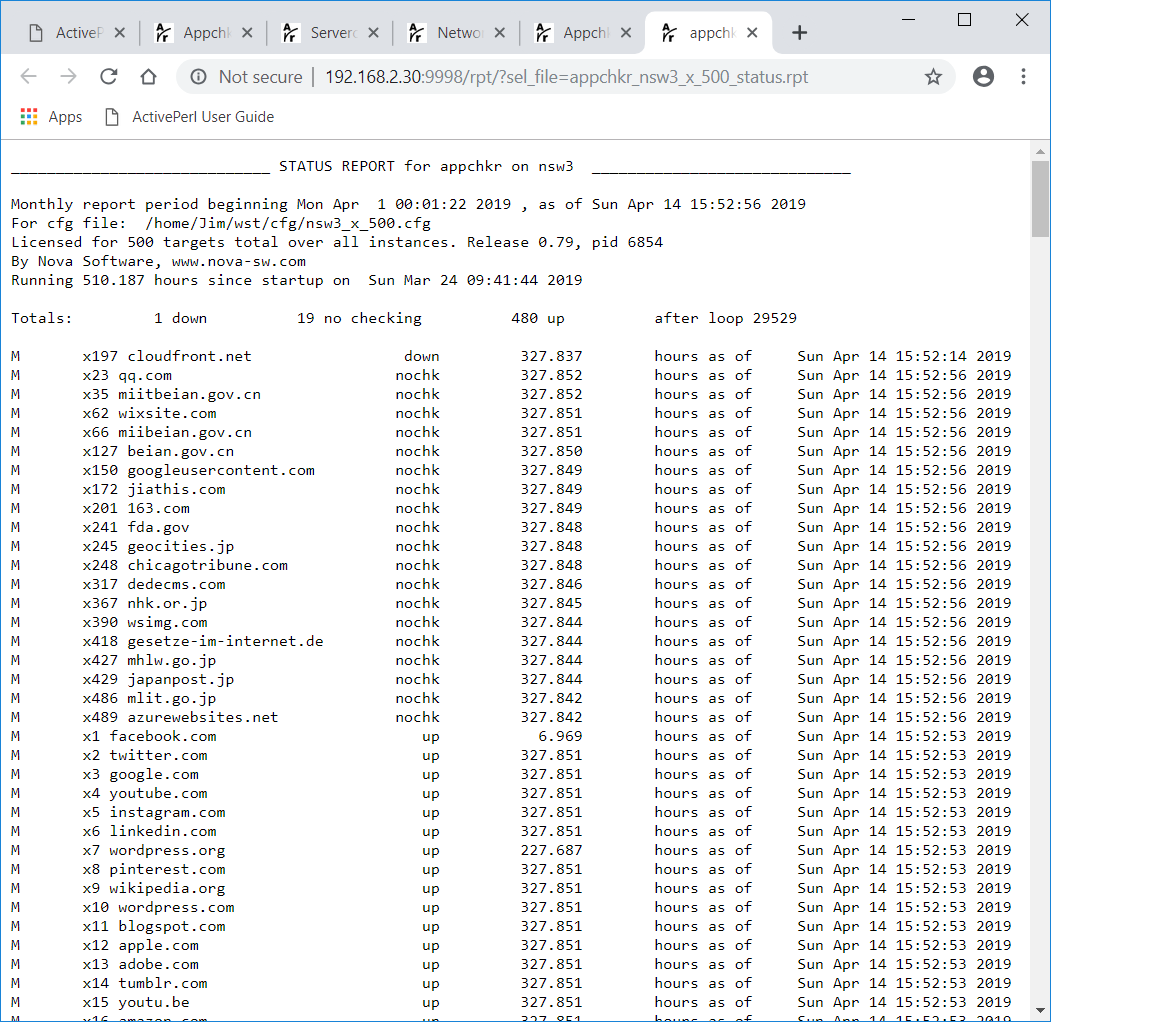
Task: Click the x418 gesetze-im-internet.de entry
Action: tap(203, 641)
